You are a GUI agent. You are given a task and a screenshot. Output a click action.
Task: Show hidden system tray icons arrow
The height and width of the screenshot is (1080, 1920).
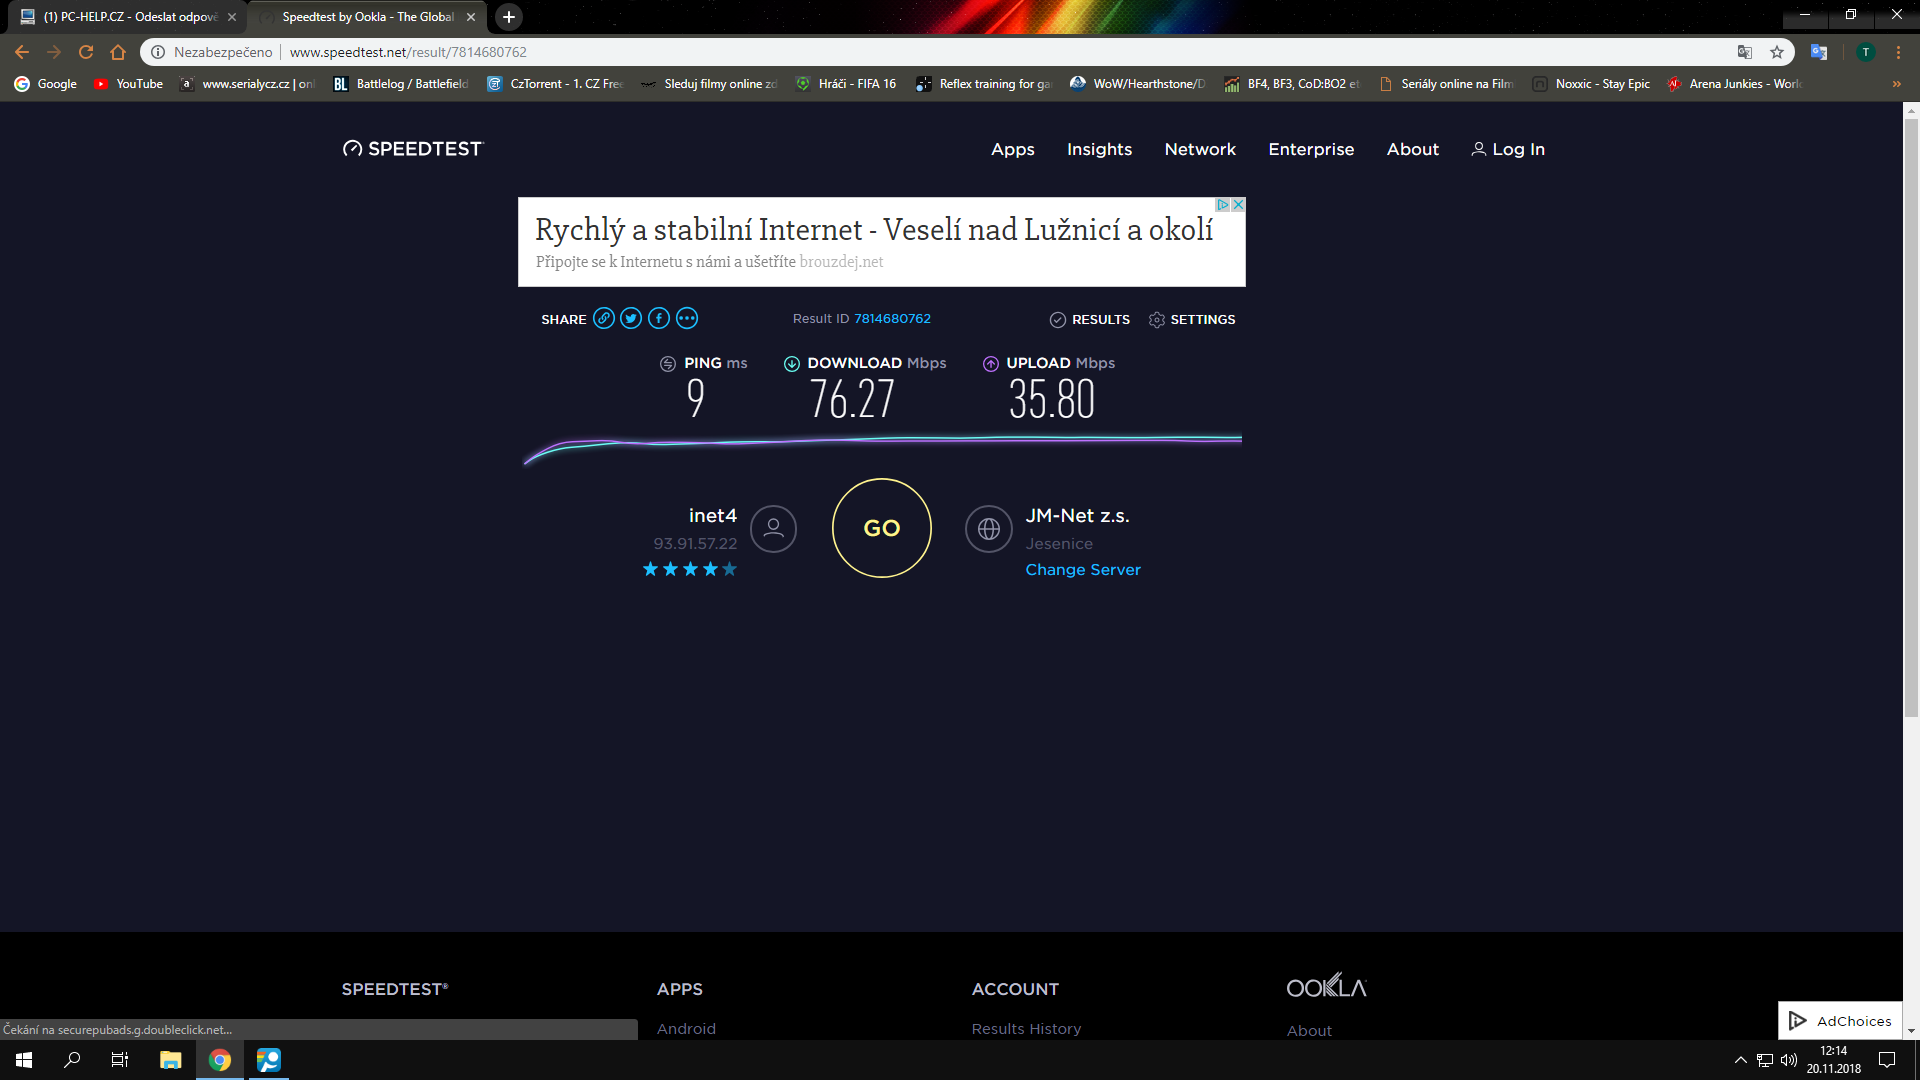pyautogui.click(x=1740, y=1060)
